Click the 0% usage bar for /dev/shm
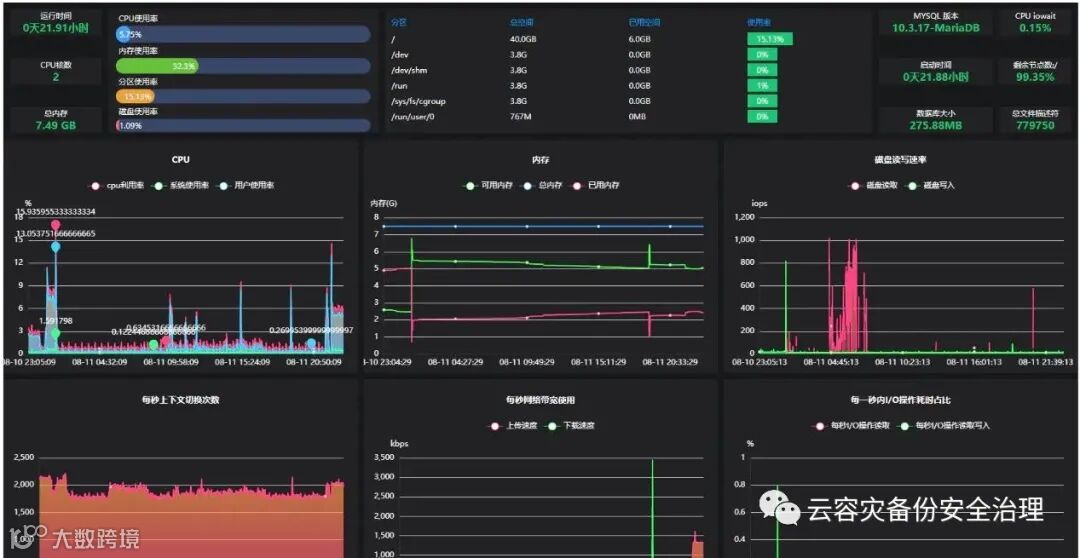1080x558 pixels. click(762, 70)
